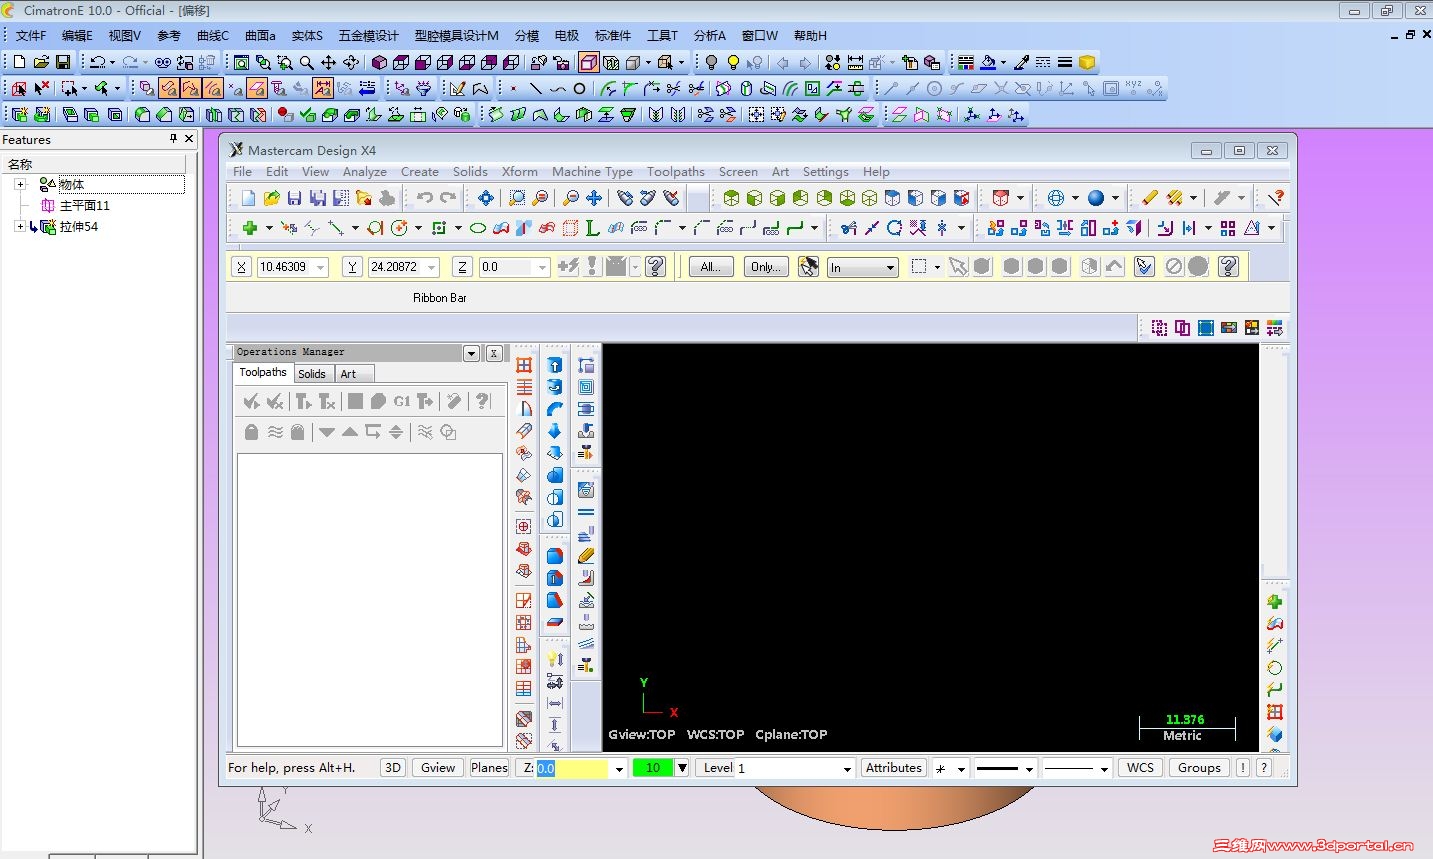Click Mastercam's blue Fit-to-screen icon
The image size is (1433, 859).
click(x=486, y=198)
